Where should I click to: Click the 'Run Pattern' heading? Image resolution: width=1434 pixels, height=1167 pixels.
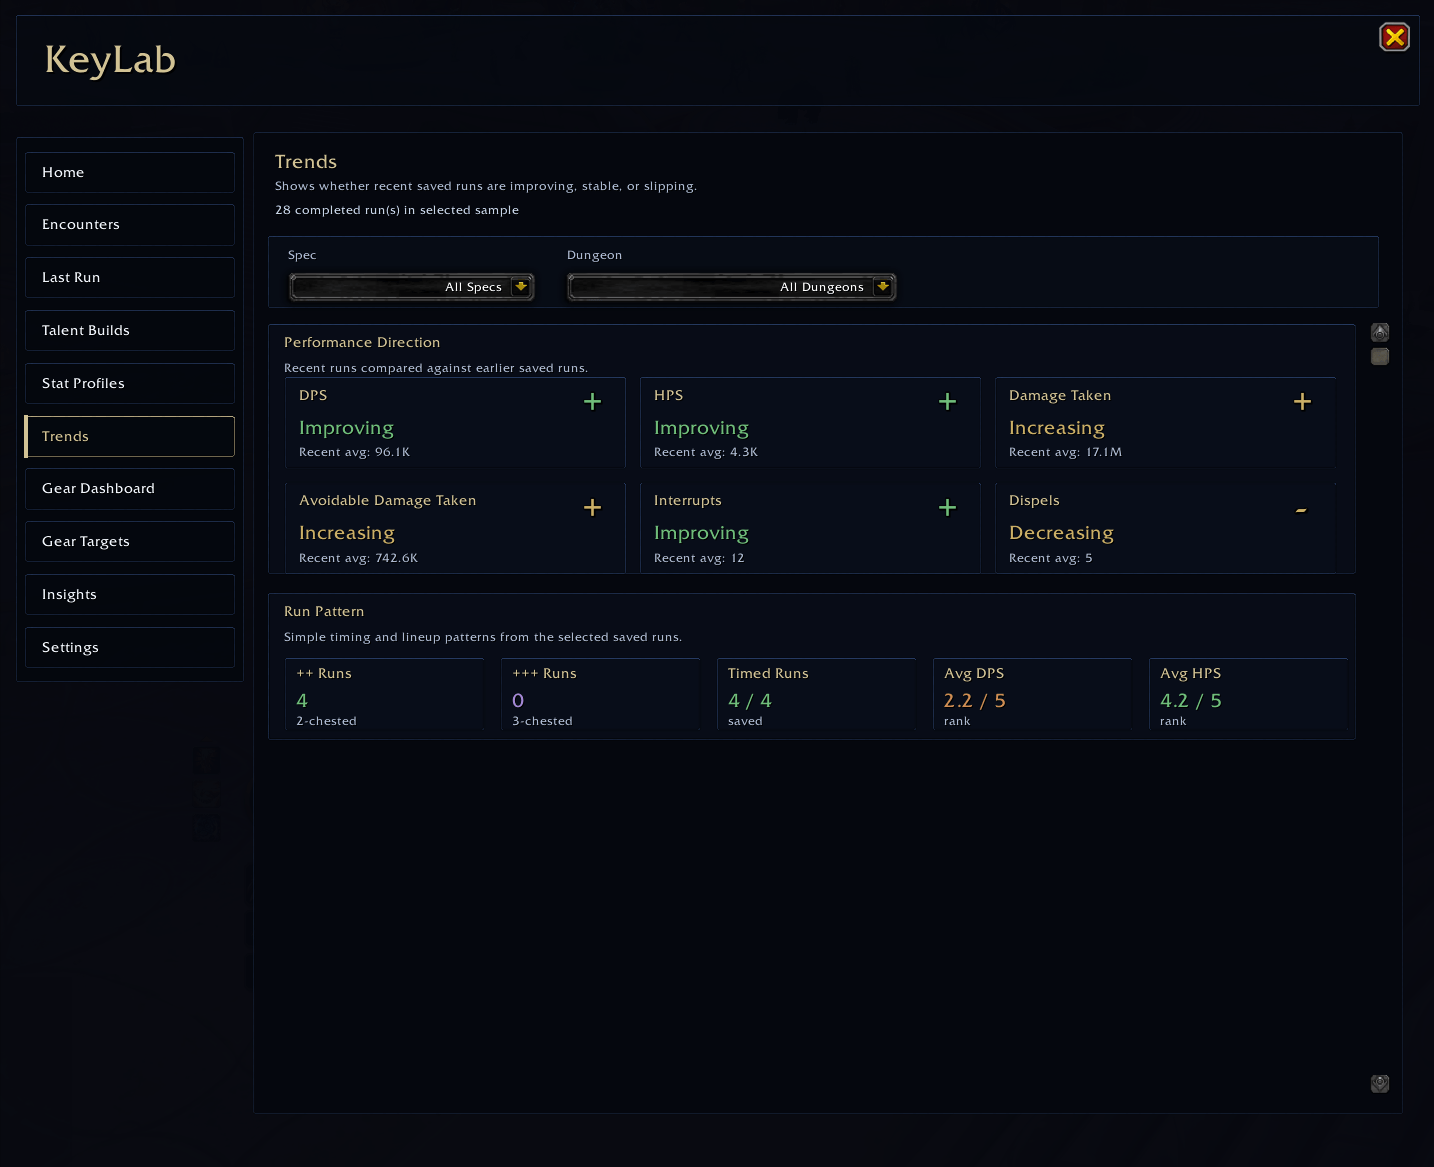324,612
